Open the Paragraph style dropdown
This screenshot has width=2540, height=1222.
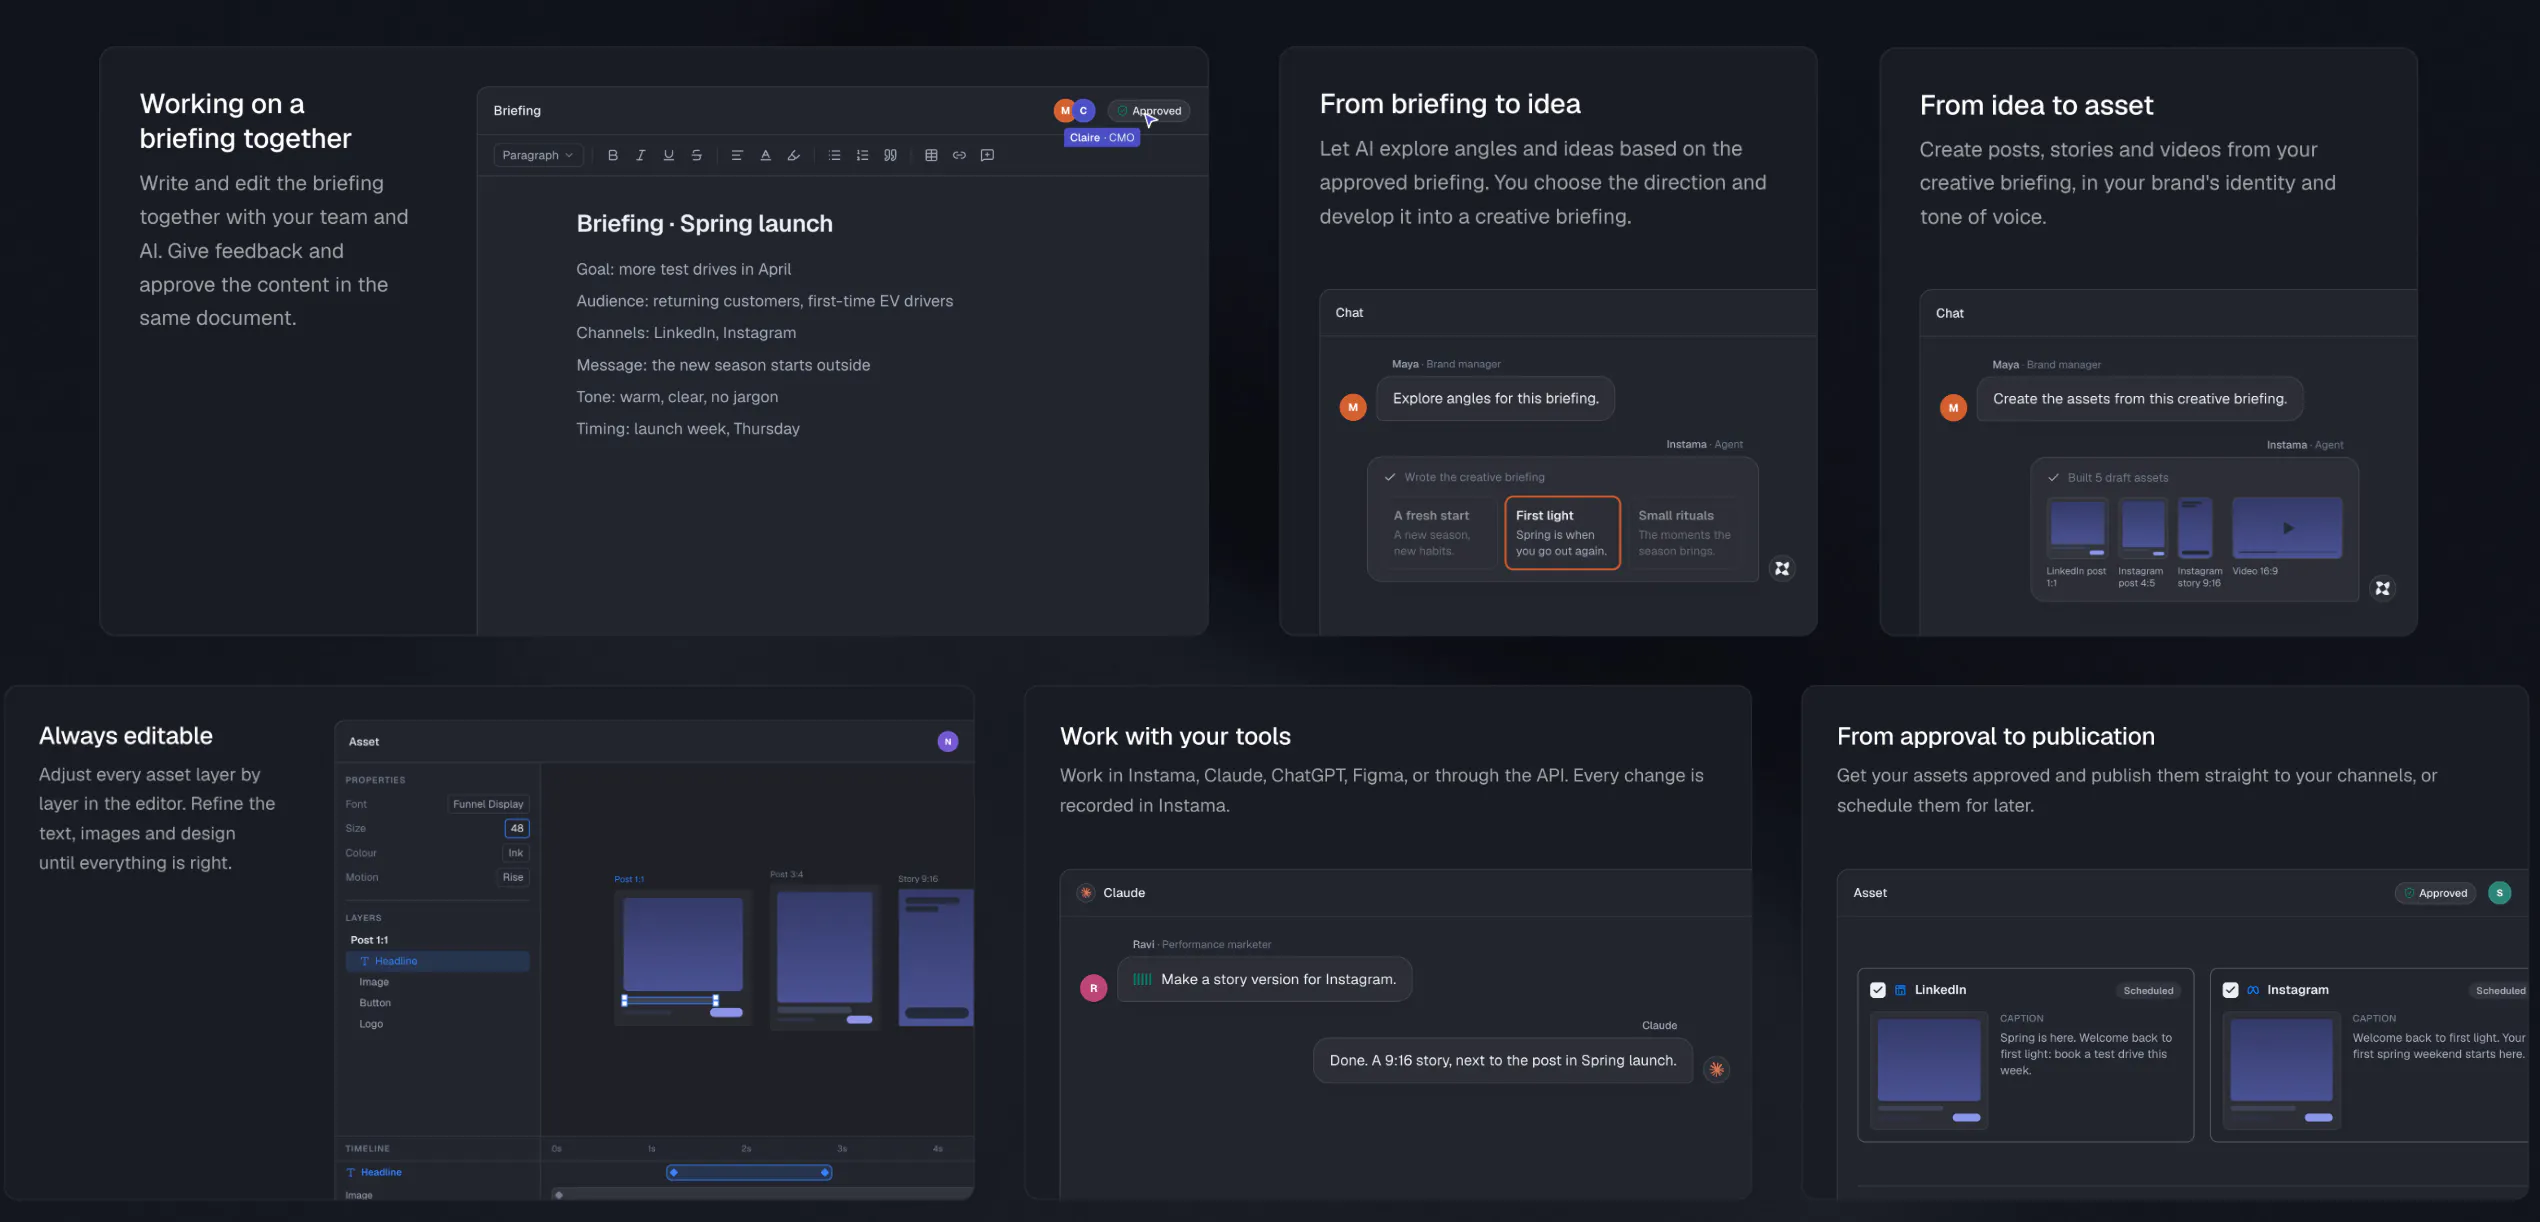pyautogui.click(x=538, y=155)
